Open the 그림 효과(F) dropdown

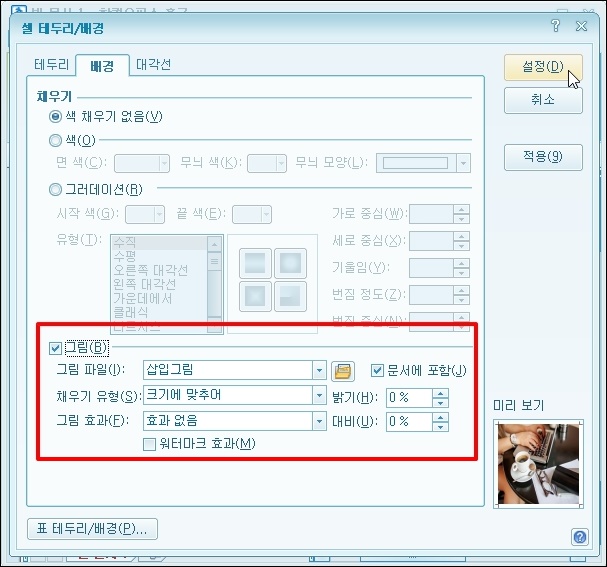[x=319, y=421]
